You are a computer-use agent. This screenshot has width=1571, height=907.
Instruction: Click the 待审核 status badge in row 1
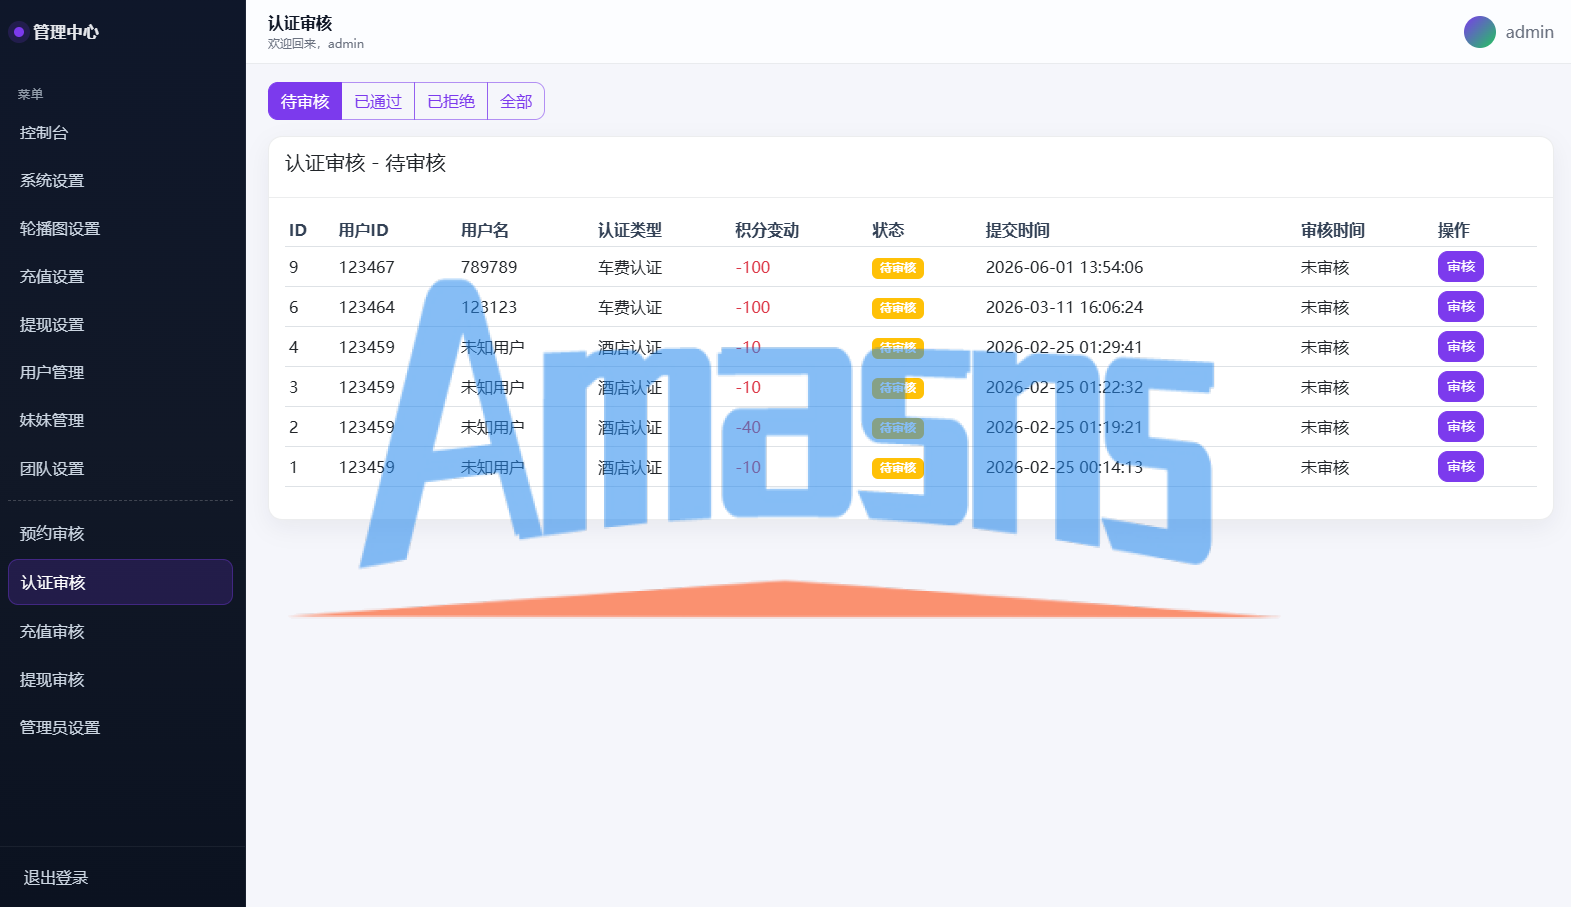[x=898, y=468]
